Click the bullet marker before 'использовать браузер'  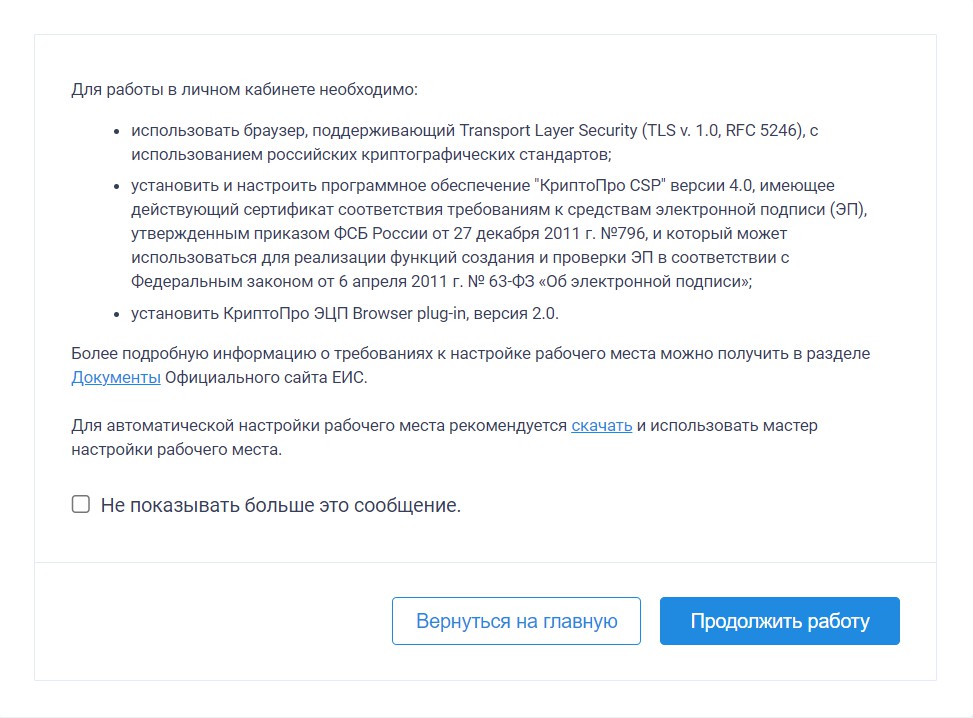116,132
